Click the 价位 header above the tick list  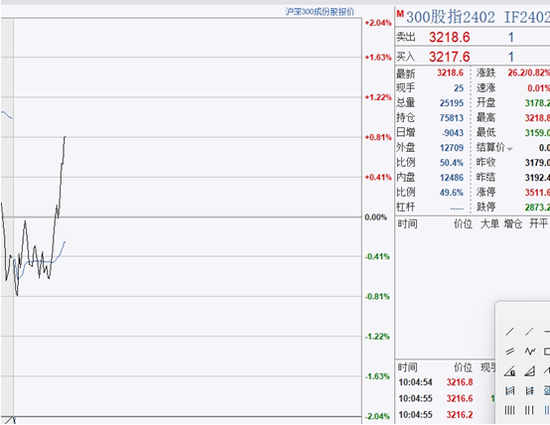(463, 367)
